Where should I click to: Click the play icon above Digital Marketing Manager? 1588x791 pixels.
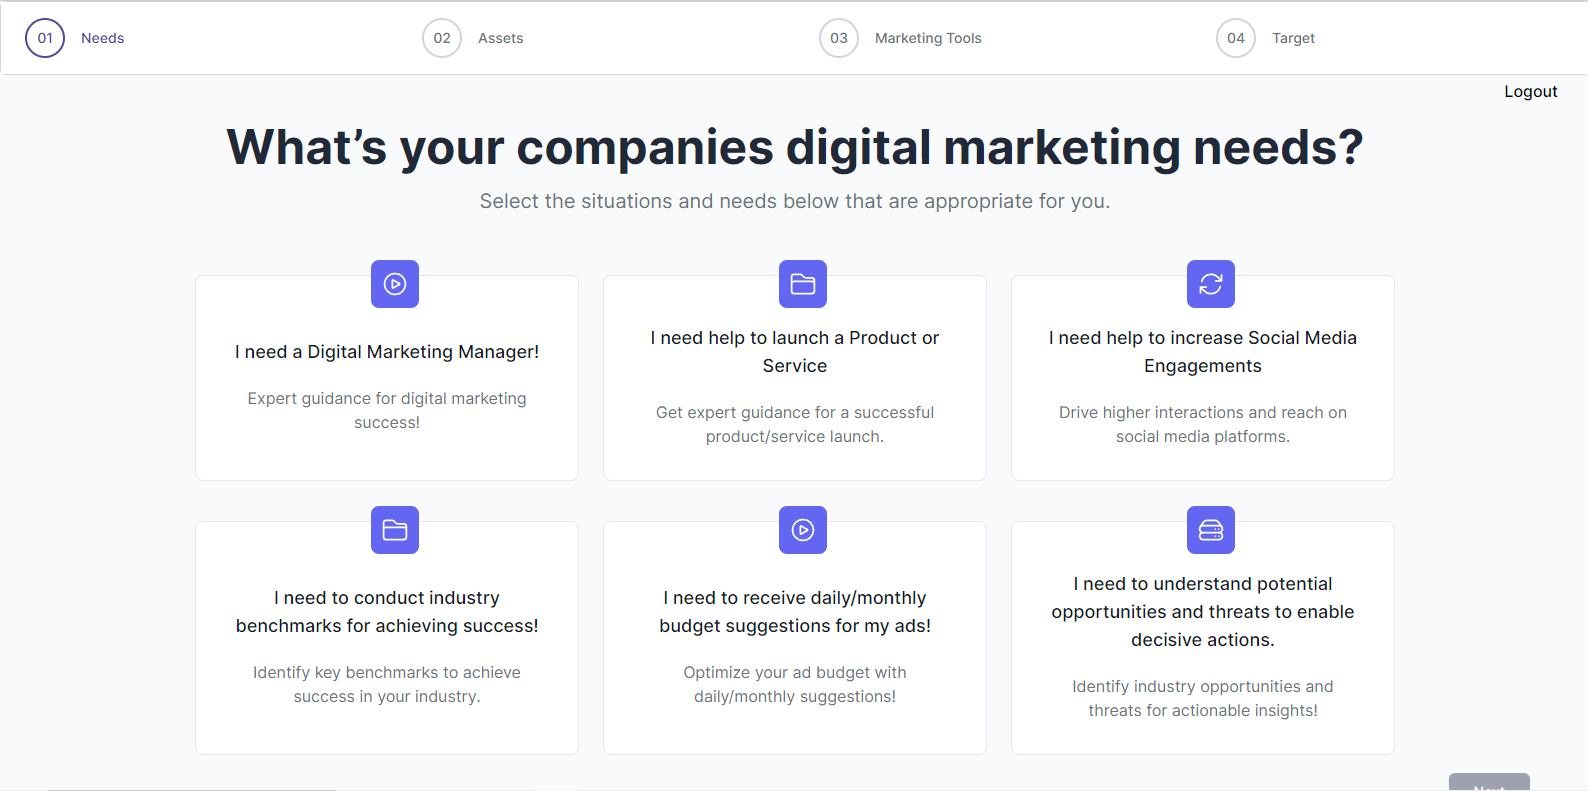click(395, 284)
